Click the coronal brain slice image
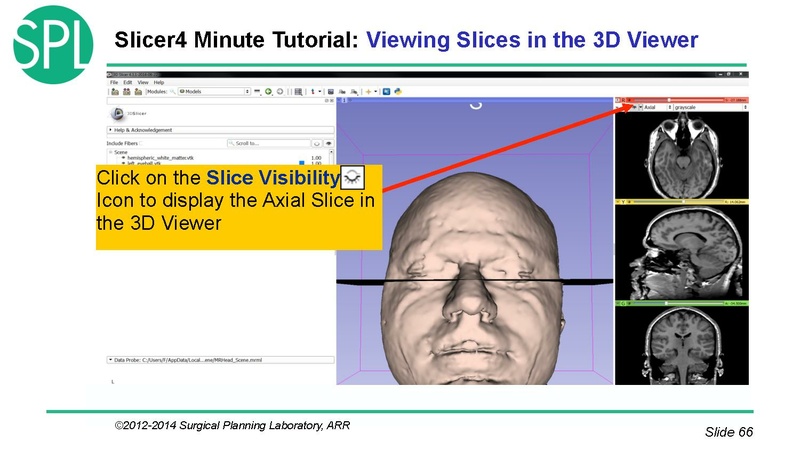This screenshot has width=800, height=450. [x=682, y=345]
